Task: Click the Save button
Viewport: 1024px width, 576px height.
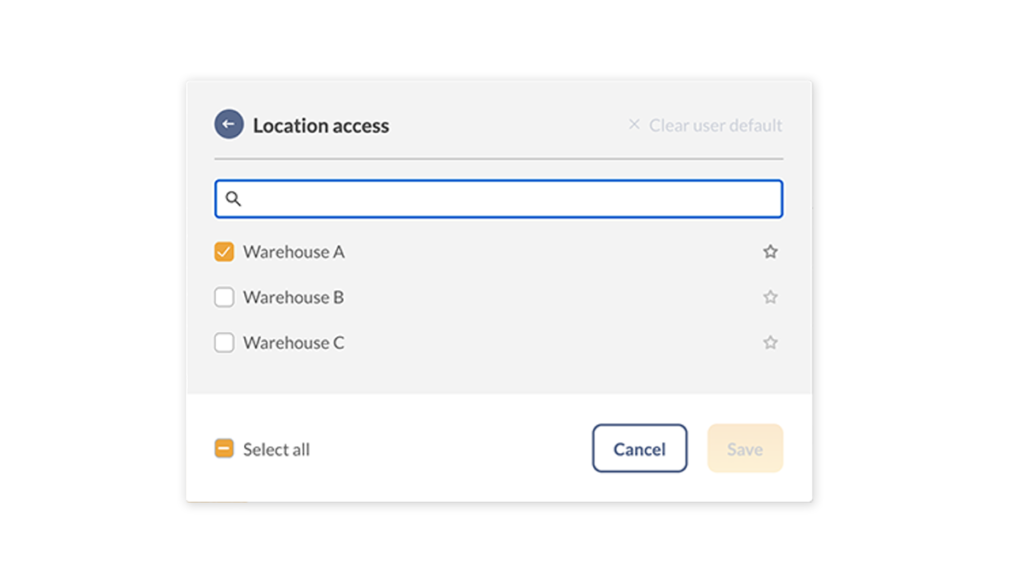Action: [x=745, y=449]
